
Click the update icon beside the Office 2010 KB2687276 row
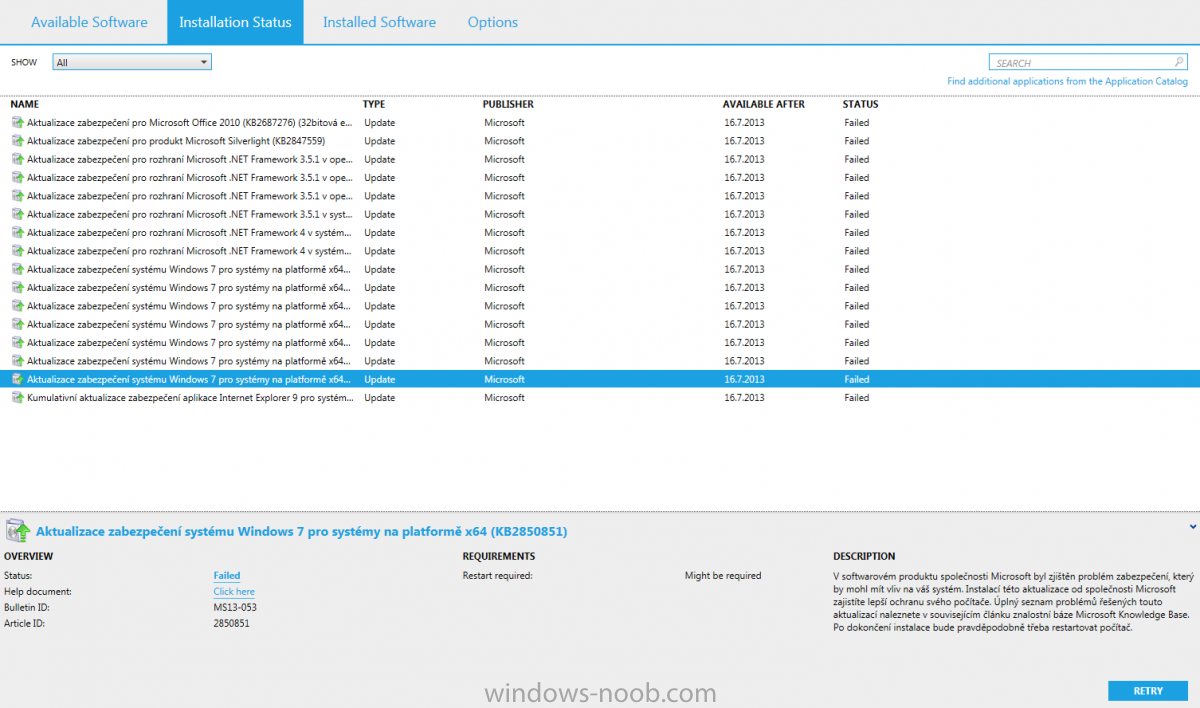click(x=17, y=123)
